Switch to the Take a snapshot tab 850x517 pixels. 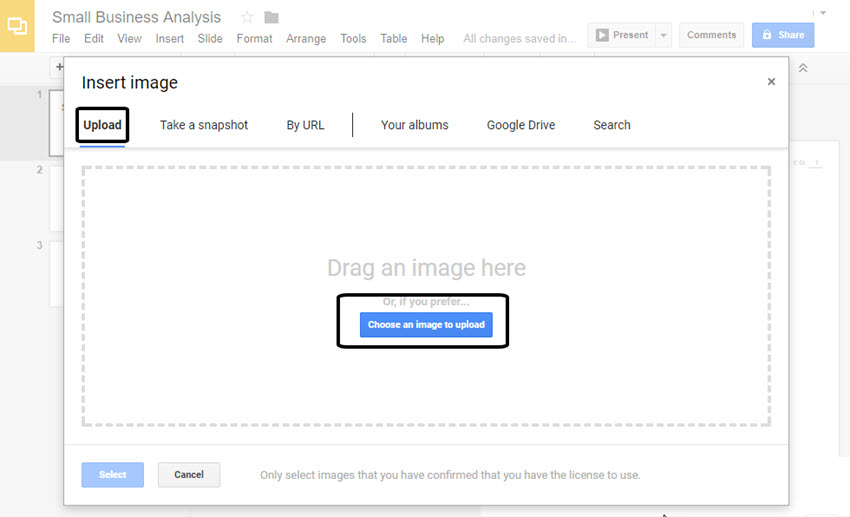[x=204, y=125]
